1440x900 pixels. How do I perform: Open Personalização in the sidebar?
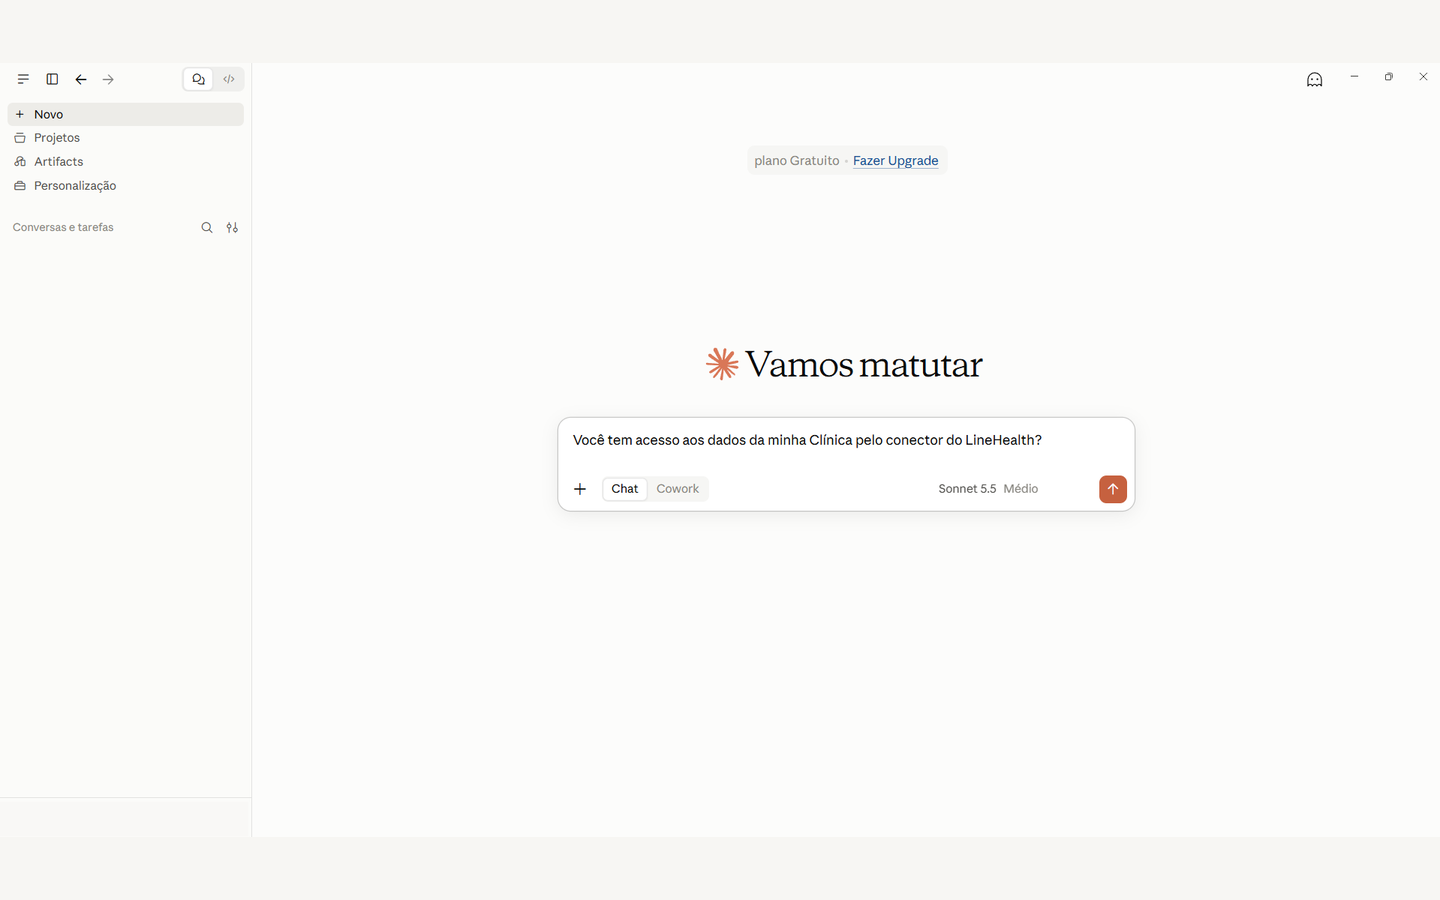(x=126, y=186)
